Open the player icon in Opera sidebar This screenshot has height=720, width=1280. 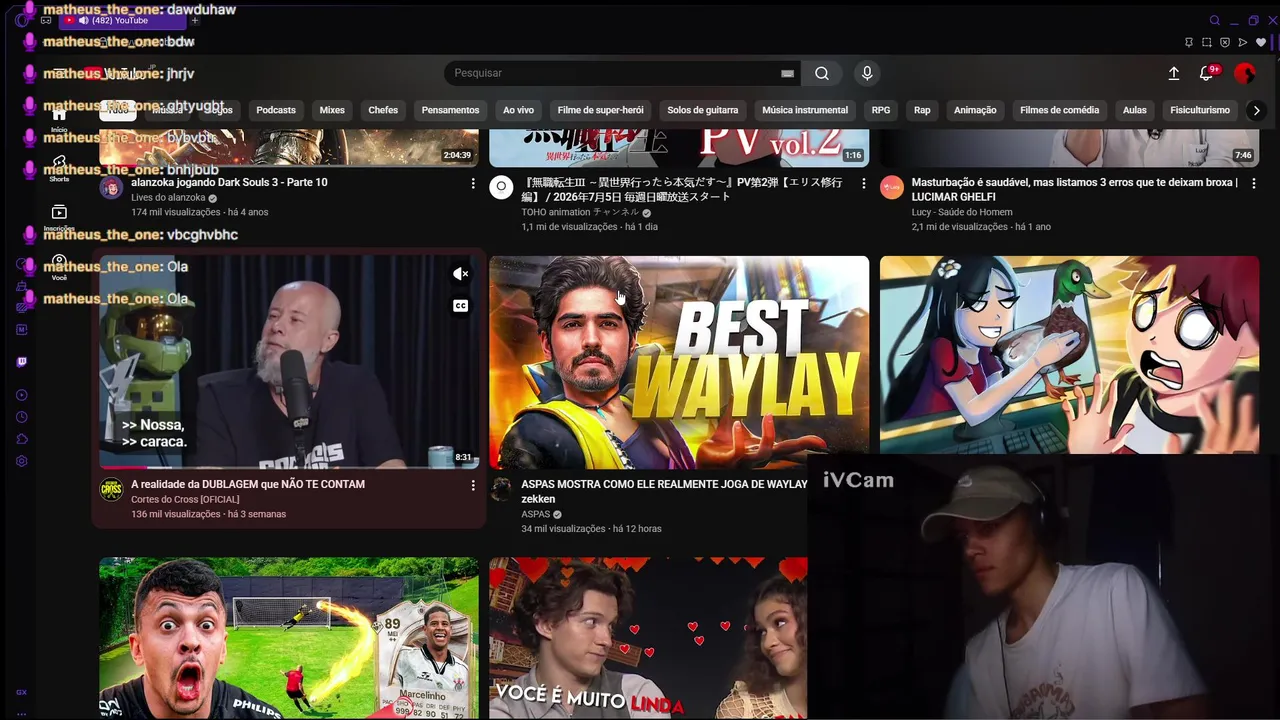[x=22, y=395]
